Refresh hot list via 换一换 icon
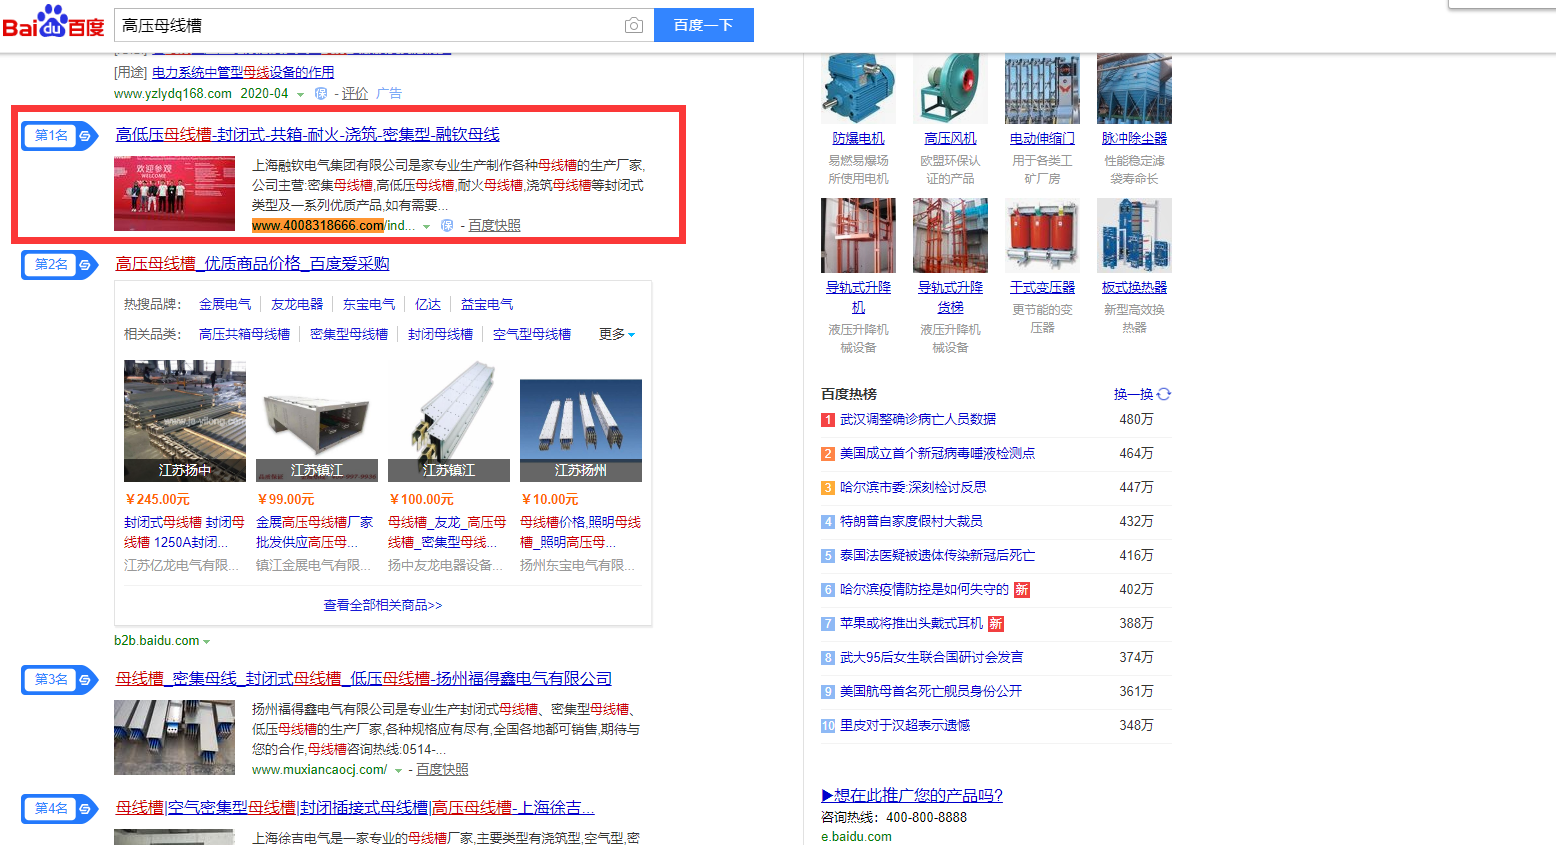The height and width of the screenshot is (845, 1556). [x=1164, y=394]
